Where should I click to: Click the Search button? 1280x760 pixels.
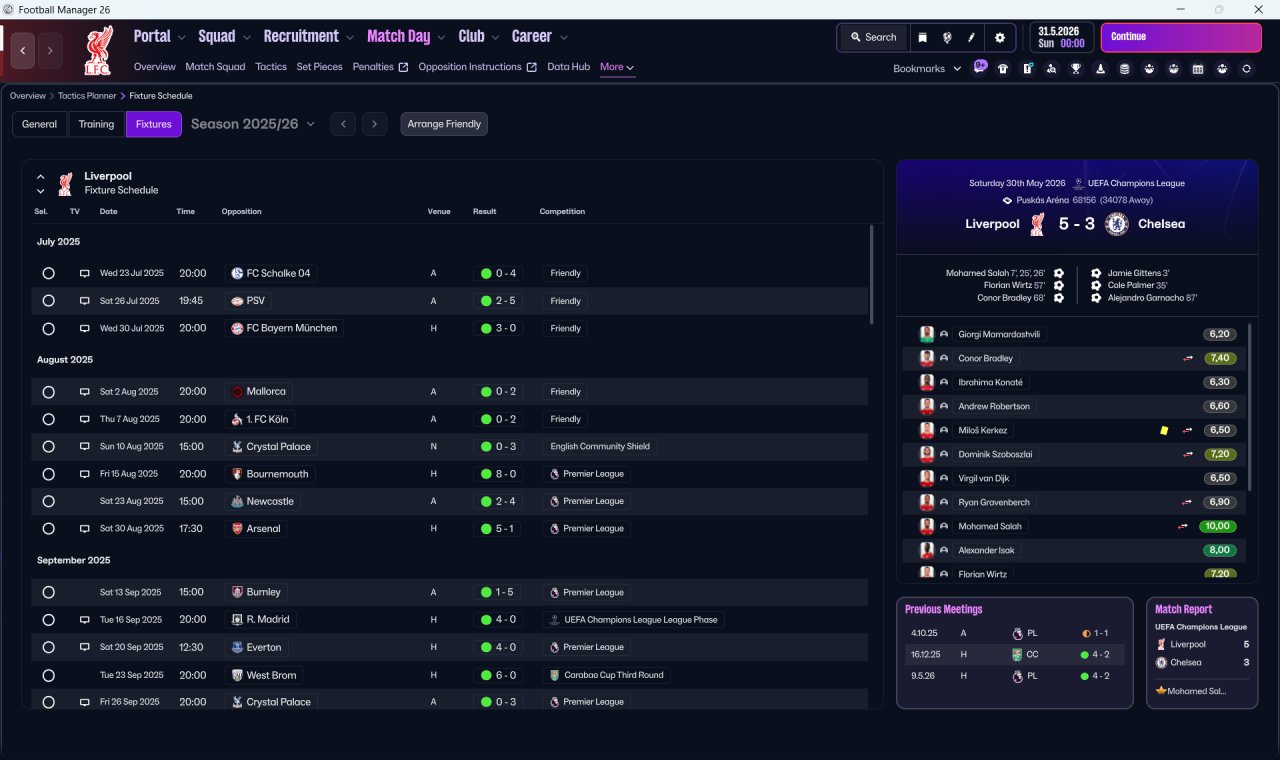point(873,37)
